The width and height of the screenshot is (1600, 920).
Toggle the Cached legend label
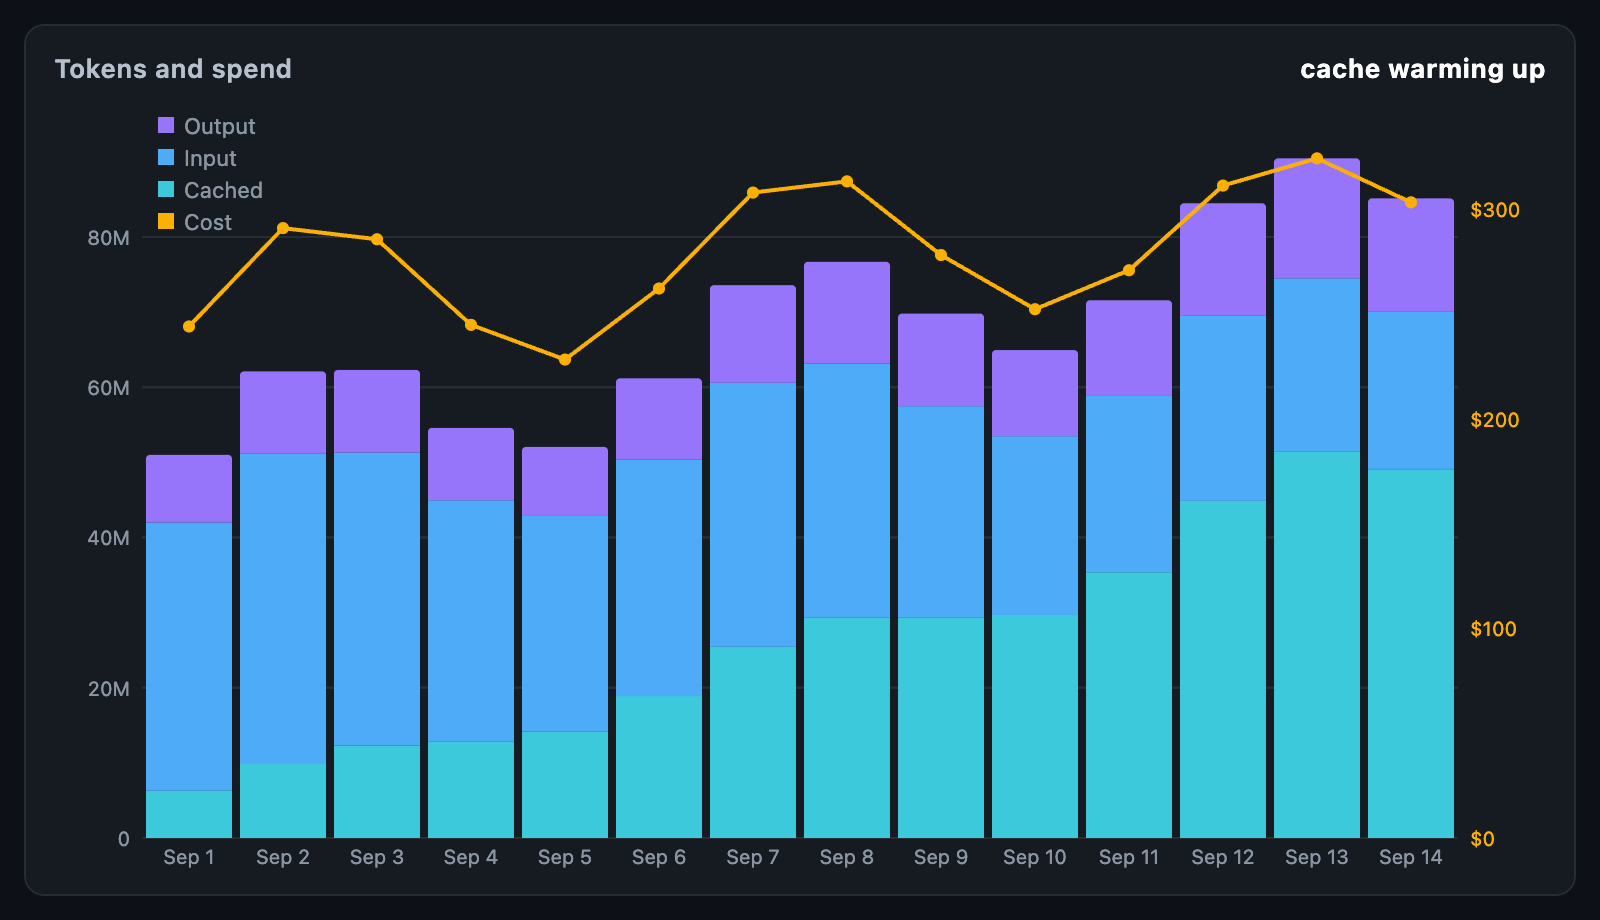[x=223, y=190]
